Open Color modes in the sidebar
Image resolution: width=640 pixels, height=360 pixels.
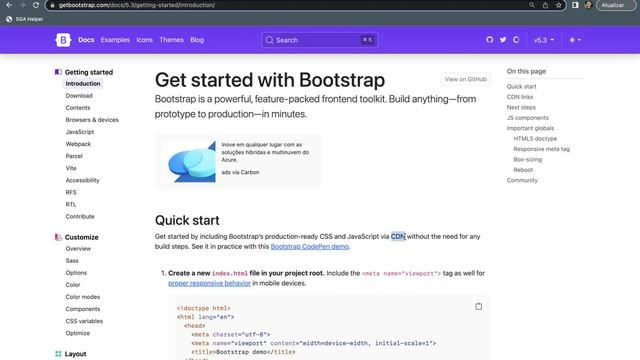82,297
